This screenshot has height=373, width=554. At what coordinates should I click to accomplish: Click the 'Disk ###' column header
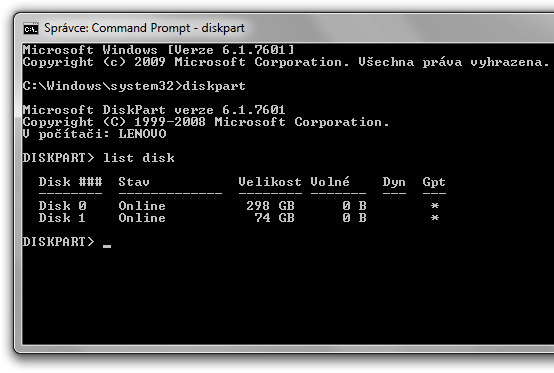tap(70, 182)
